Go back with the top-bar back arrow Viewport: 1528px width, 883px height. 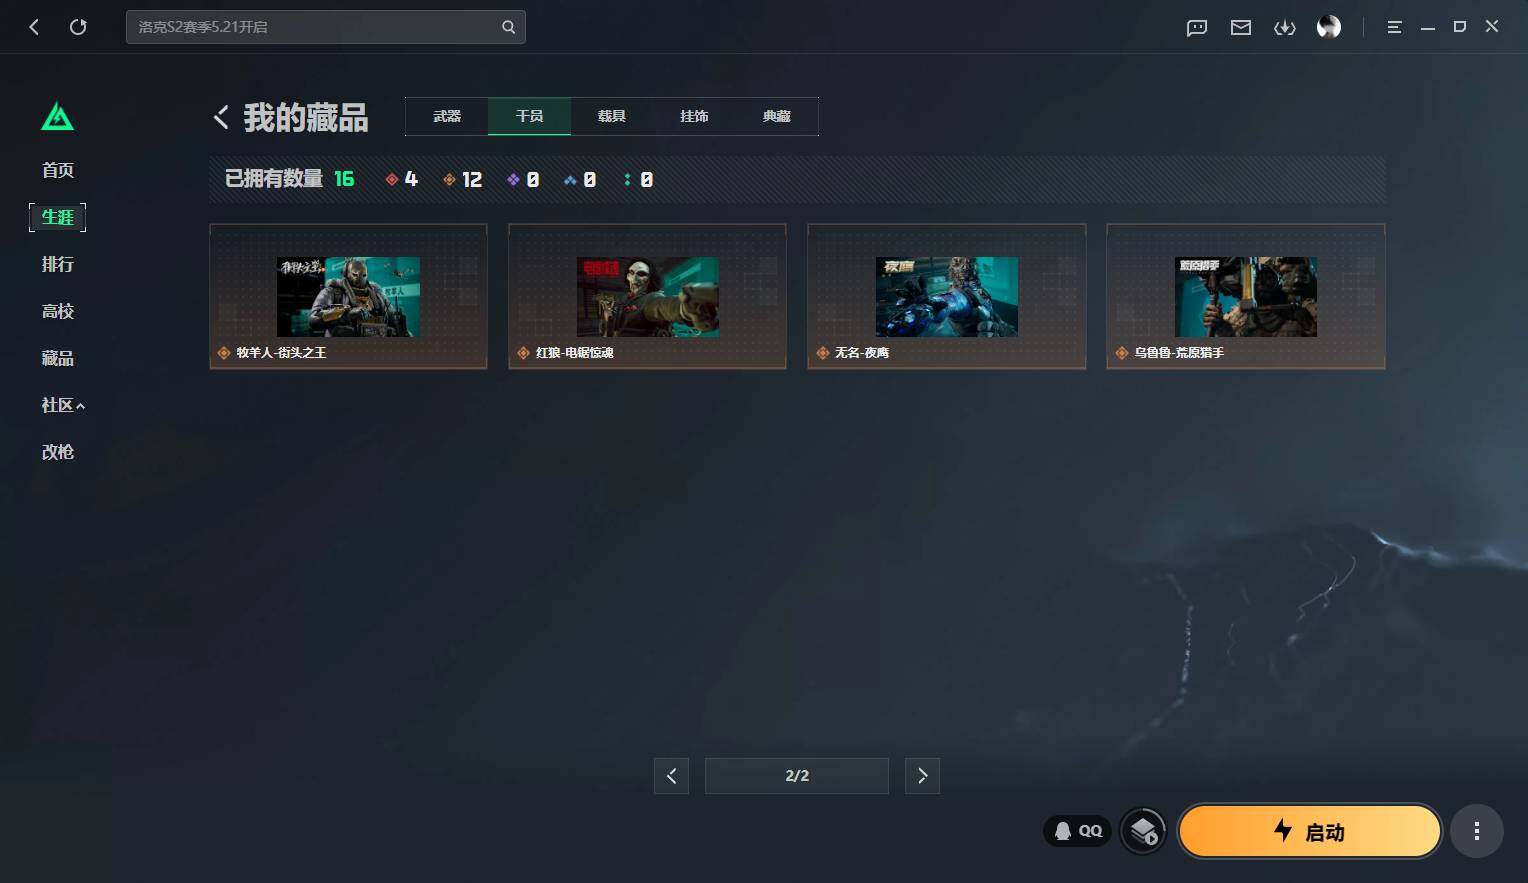34,27
